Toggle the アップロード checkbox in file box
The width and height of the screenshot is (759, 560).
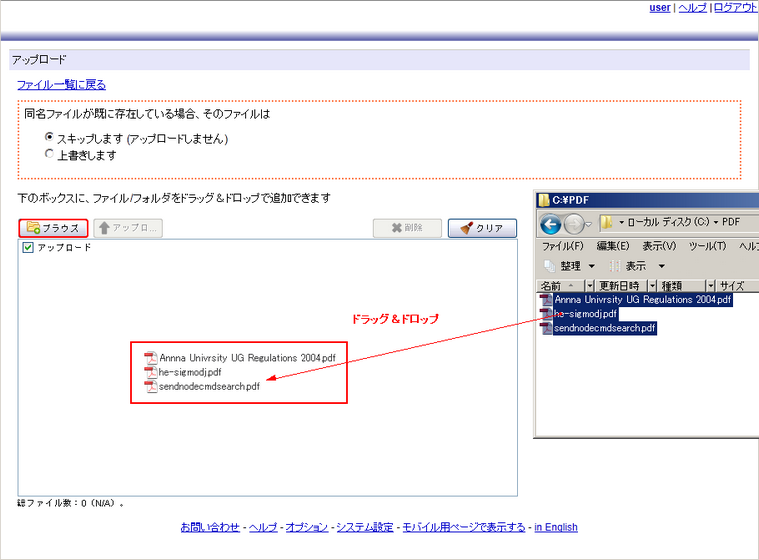pos(28,247)
